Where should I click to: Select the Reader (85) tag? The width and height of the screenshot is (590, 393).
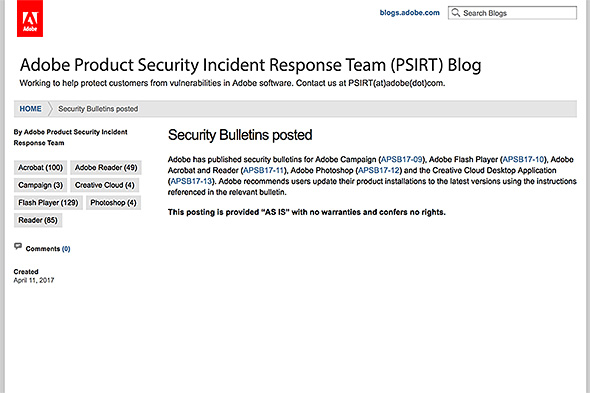[38, 220]
